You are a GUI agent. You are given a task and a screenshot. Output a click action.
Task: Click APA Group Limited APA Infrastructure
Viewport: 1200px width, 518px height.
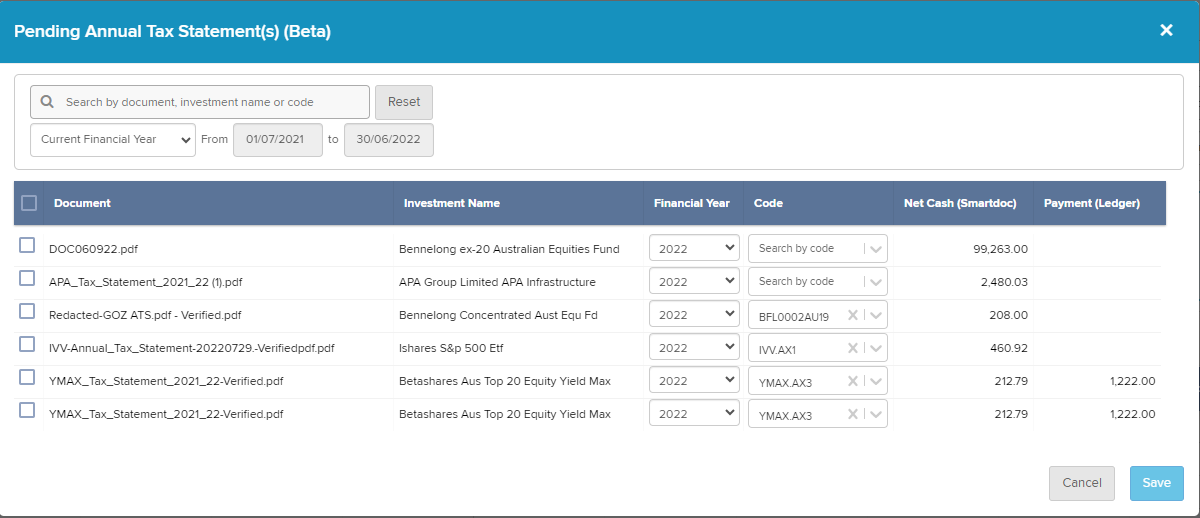497,282
